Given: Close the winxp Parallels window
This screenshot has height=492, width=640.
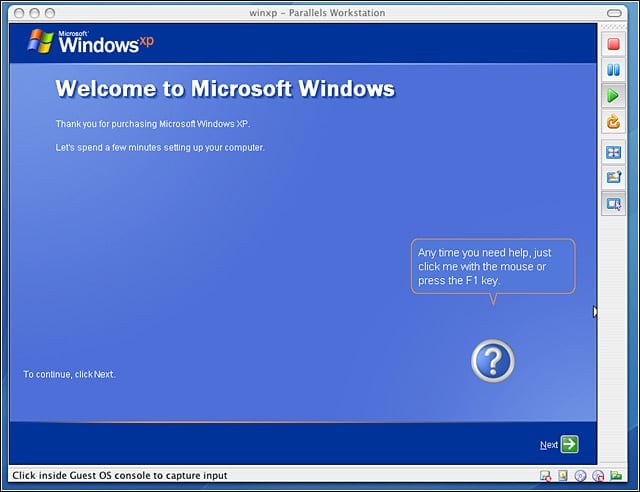Looking at the screenshot, I should pyautogui.click(x=19, y=13).
